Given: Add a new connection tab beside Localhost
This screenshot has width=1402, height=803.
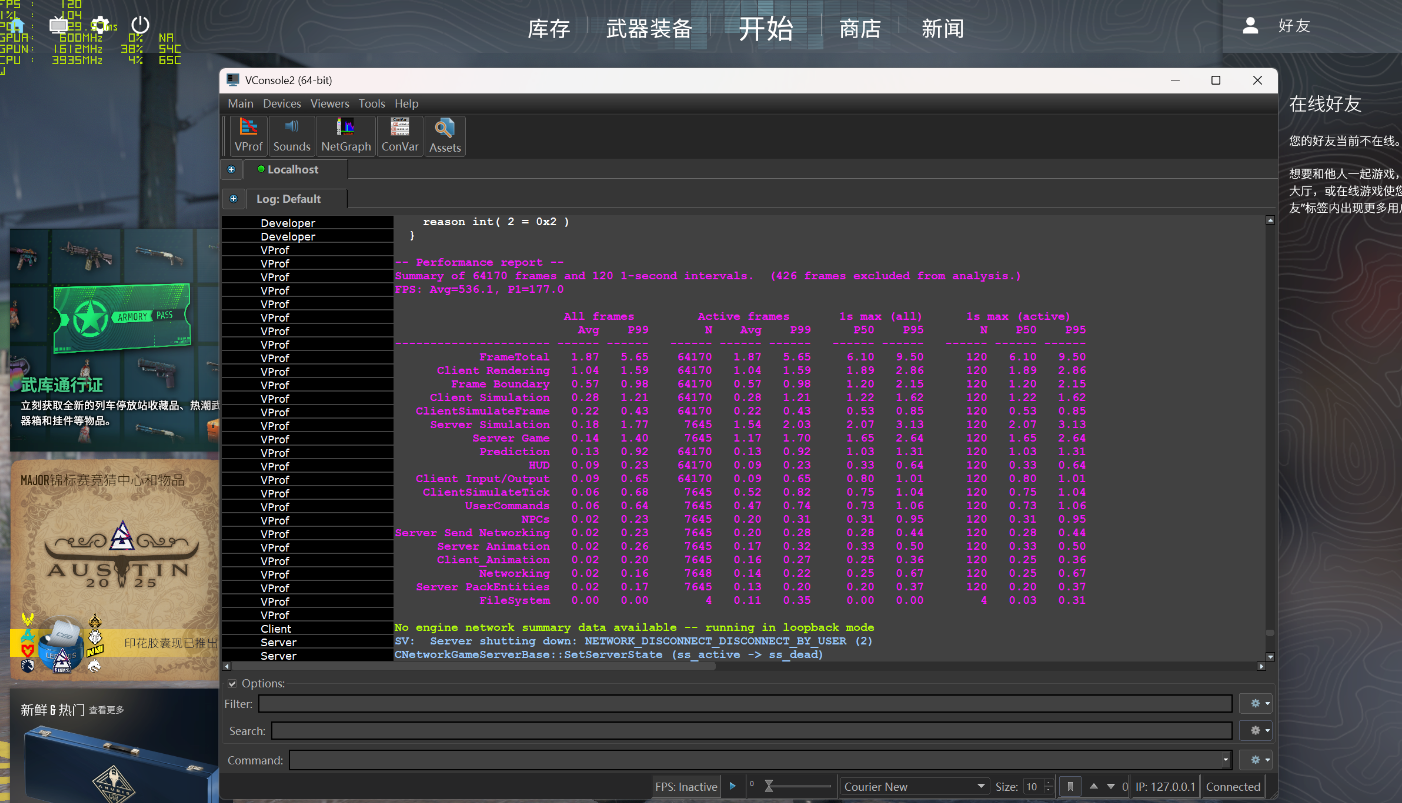Looking at the screenshot, I should pyautogui.click(x=232, y=170).
